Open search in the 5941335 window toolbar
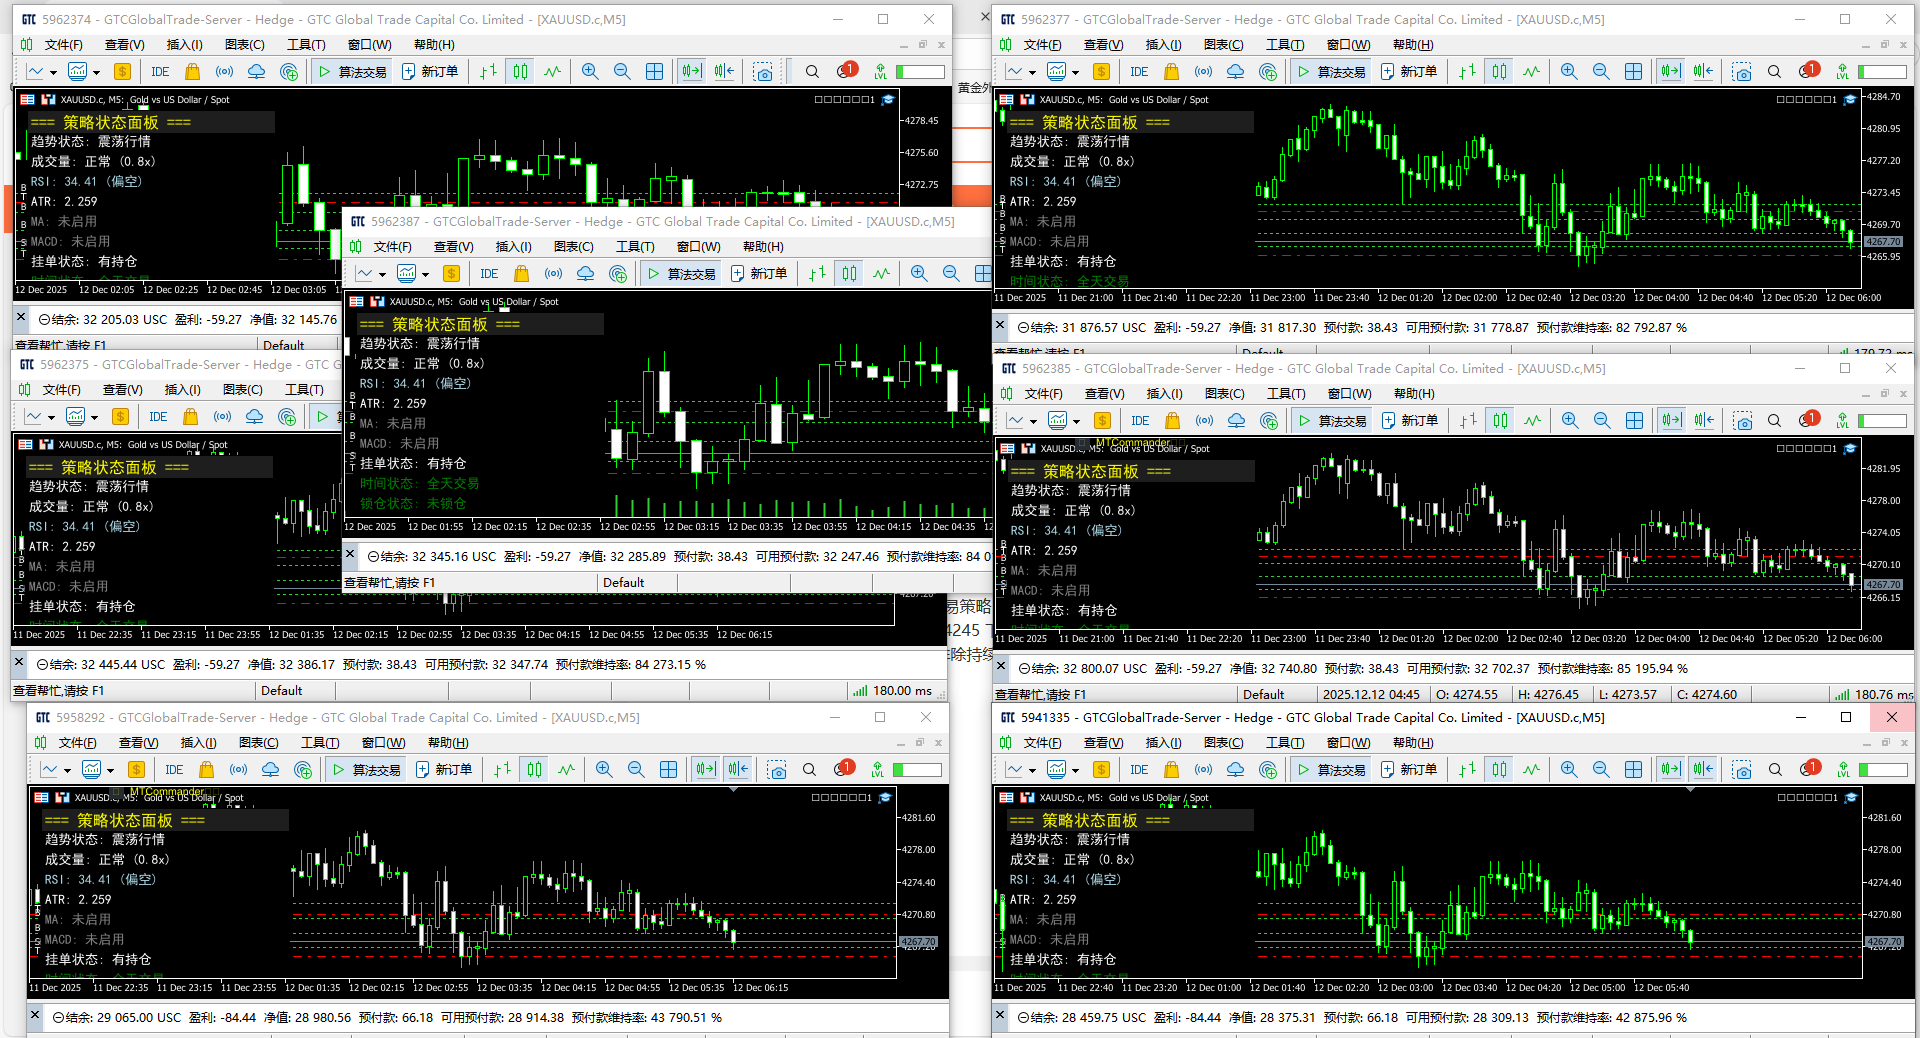Viewport: 1920px width, 1038px height. [x=1775, y=770]
